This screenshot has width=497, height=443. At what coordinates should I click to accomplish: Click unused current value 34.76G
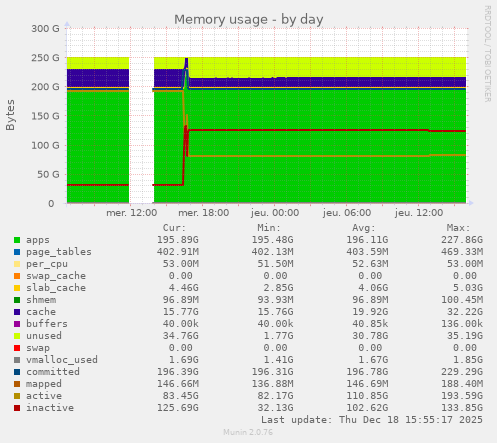(x=181, y=336)
